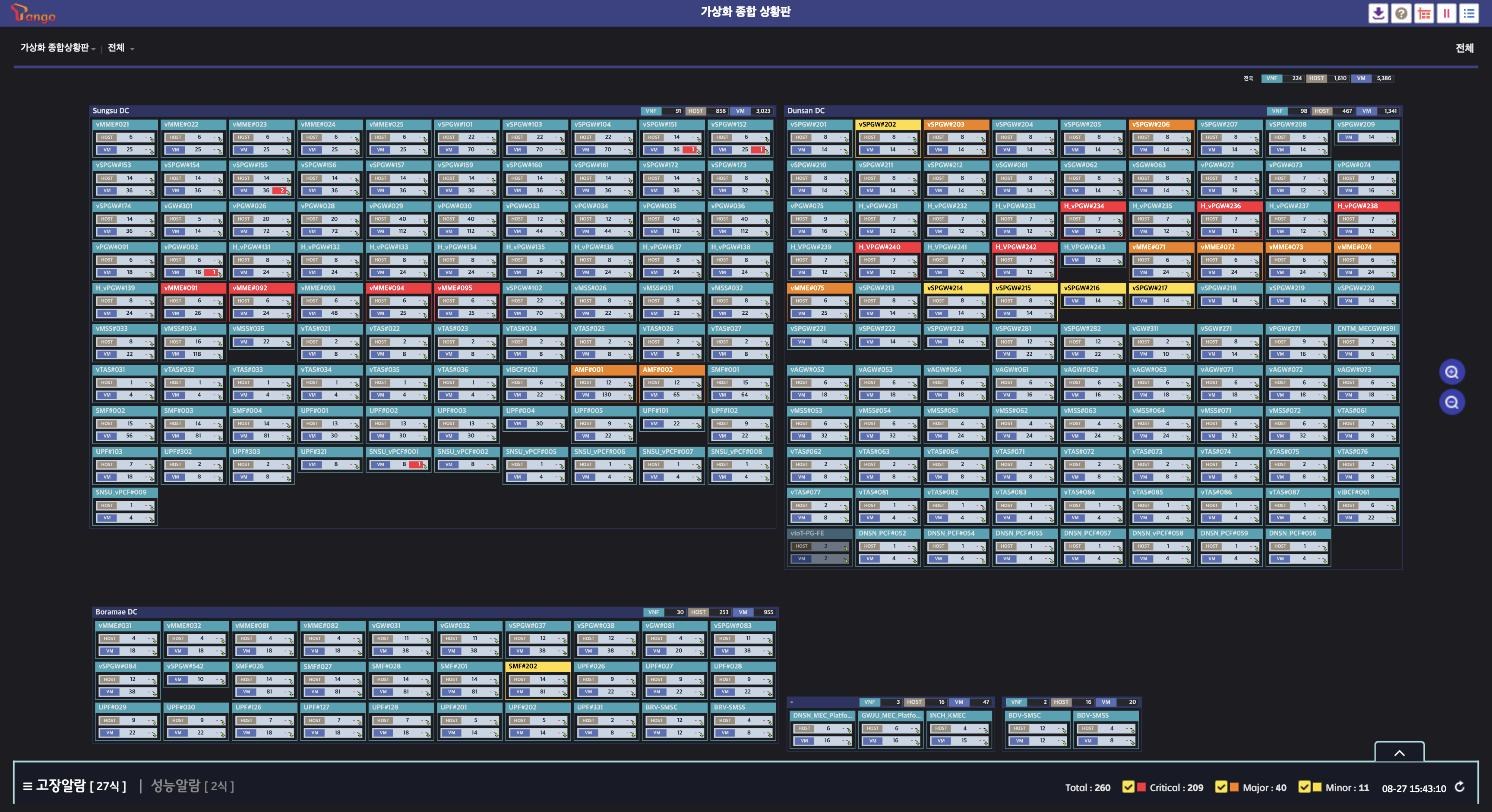Pause refresh with the pause icon
Screen dimensions: 1492x812
[1446, 13]
